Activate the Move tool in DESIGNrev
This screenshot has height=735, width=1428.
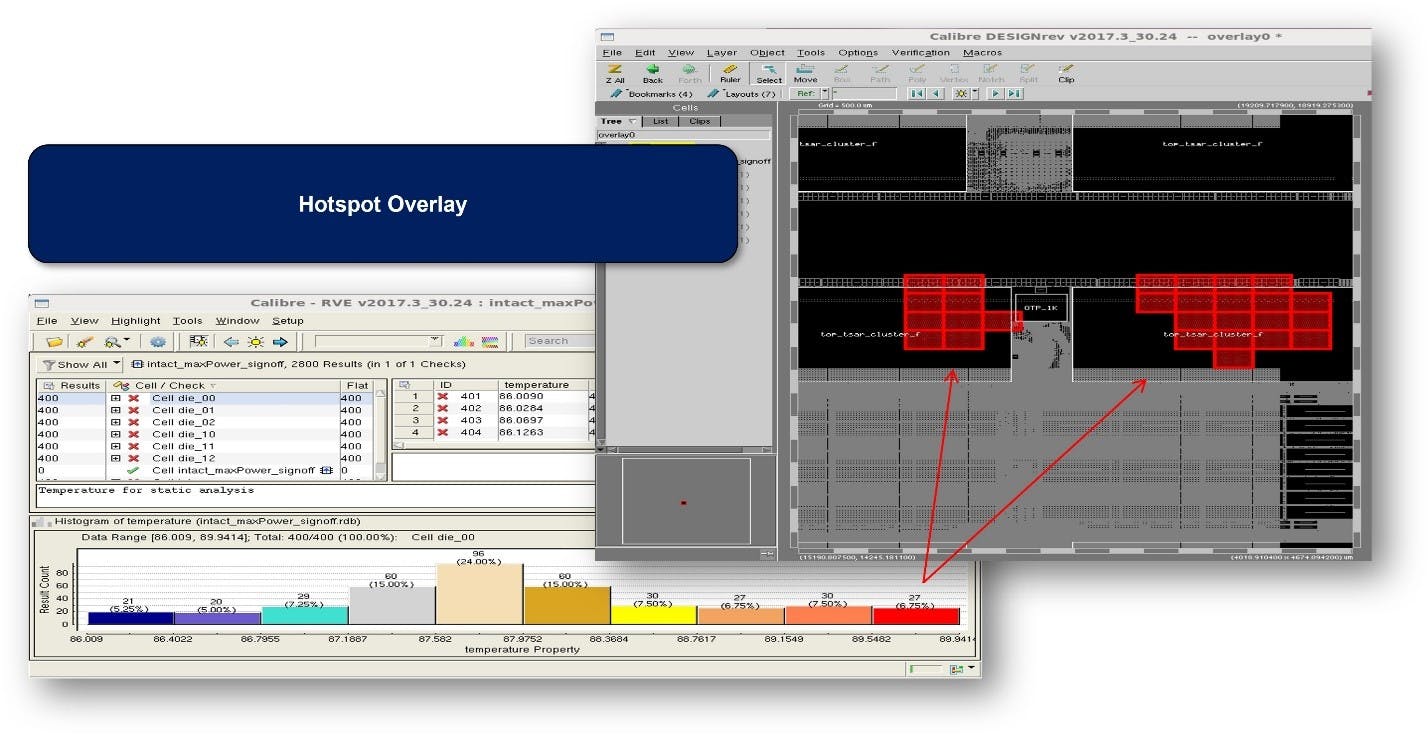[x=805, y=72]
